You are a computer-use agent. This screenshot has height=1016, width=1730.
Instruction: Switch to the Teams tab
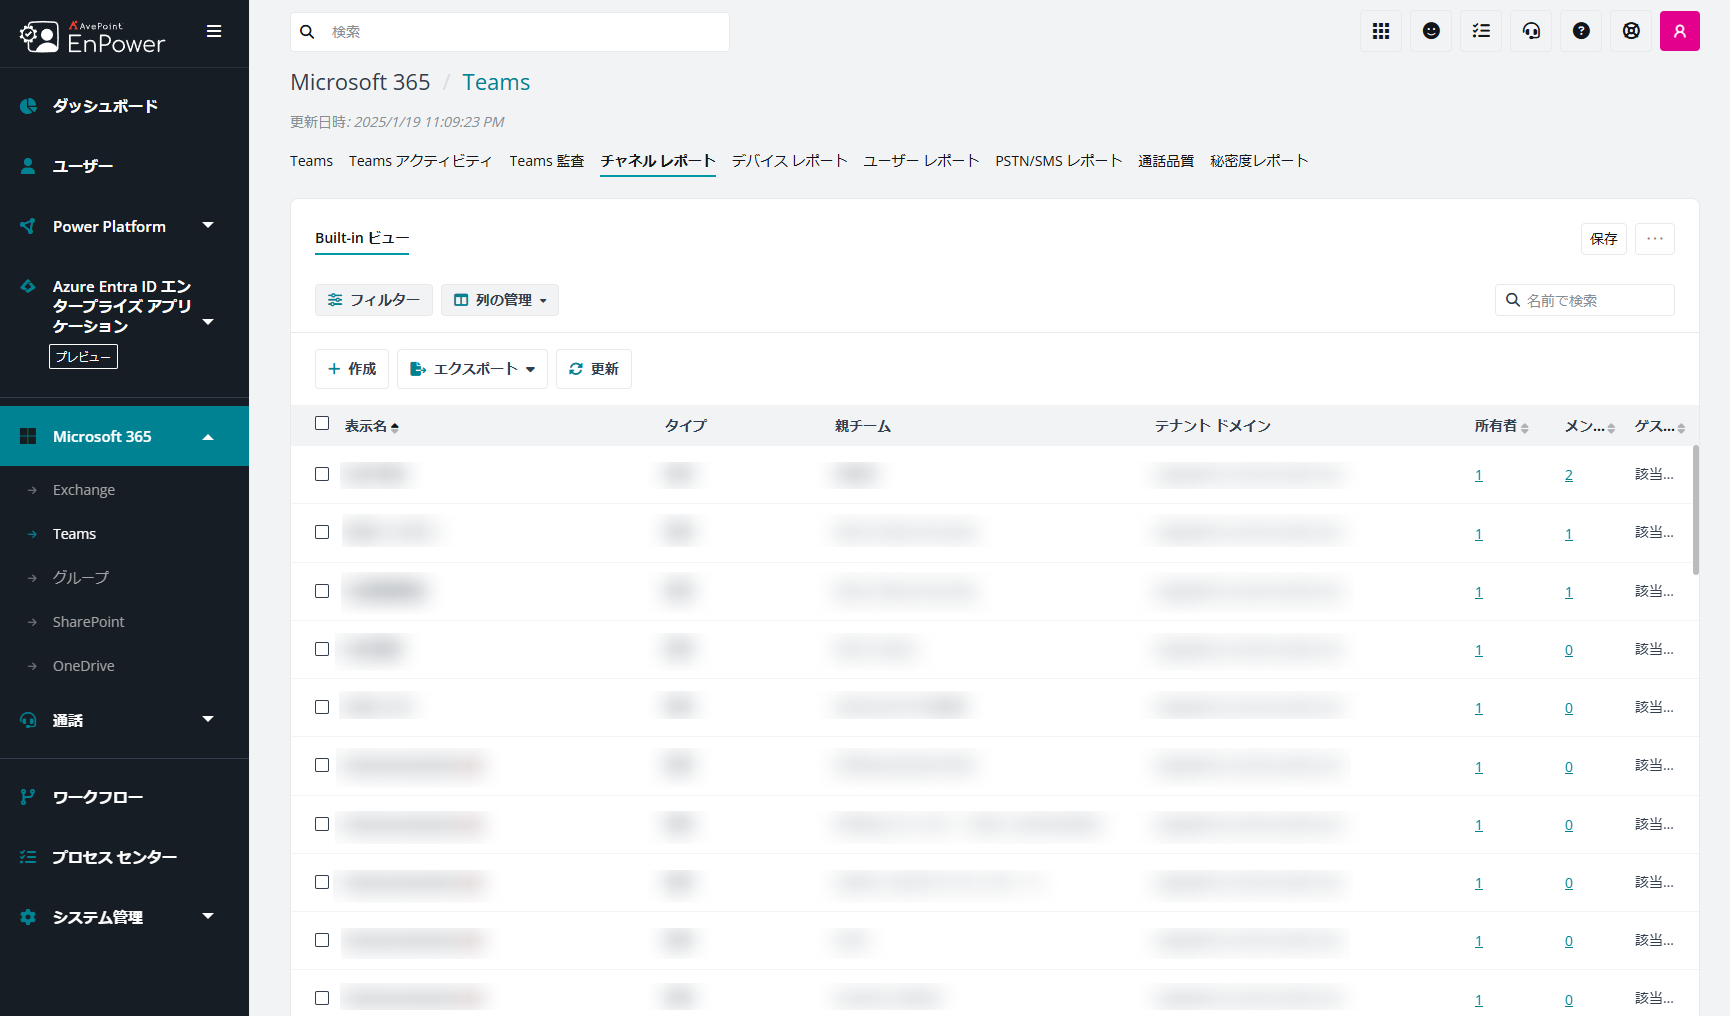click(x=311, y=161)
